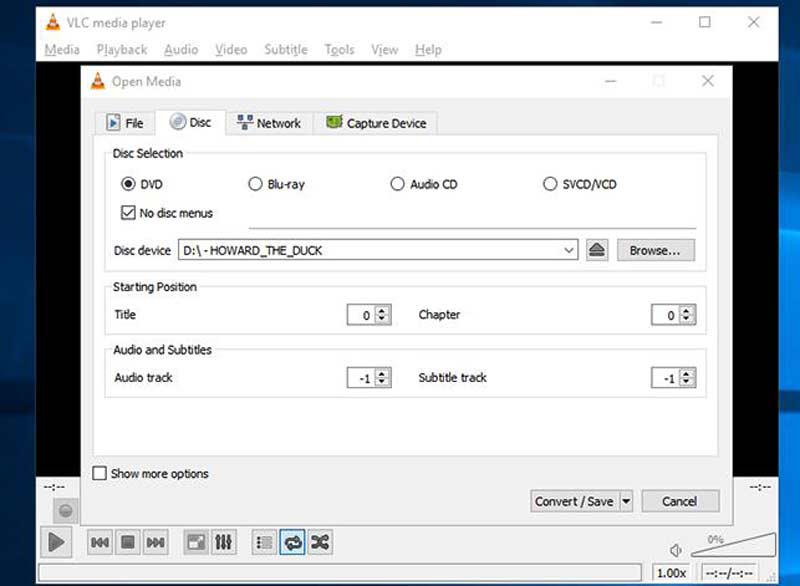Open the Convert / Save dropdown arrow
Image resolution: width=800 pixels, height=586 pixels.
coord(626,501)
